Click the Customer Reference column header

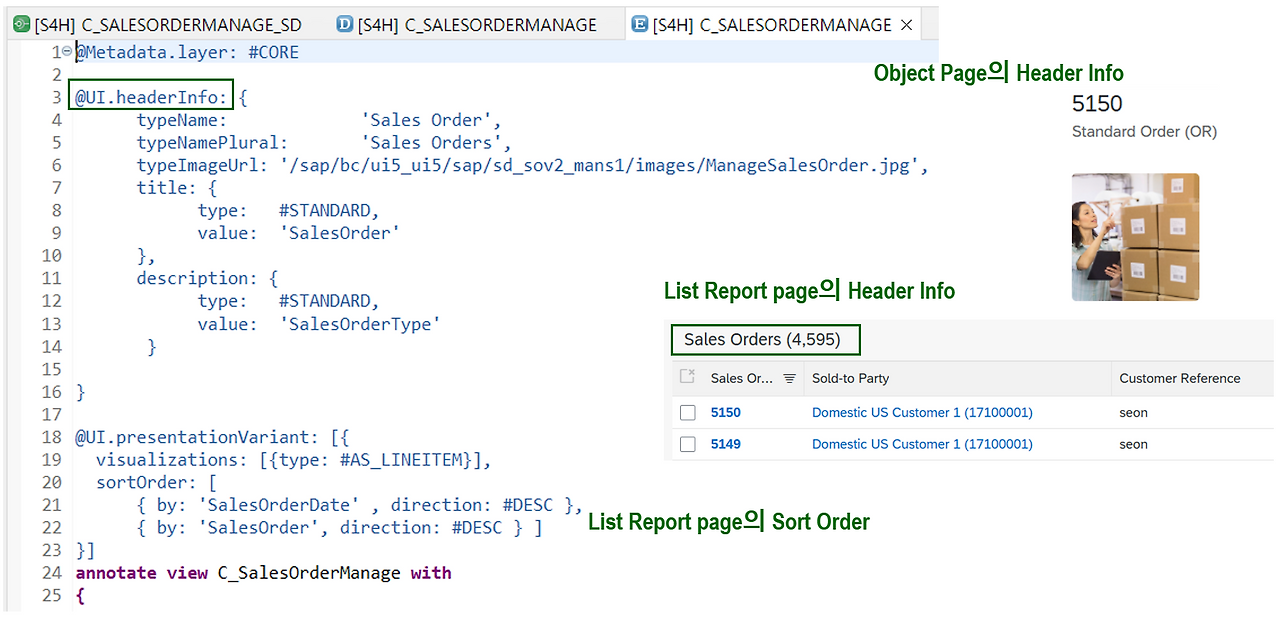[x=1180, y=378]
